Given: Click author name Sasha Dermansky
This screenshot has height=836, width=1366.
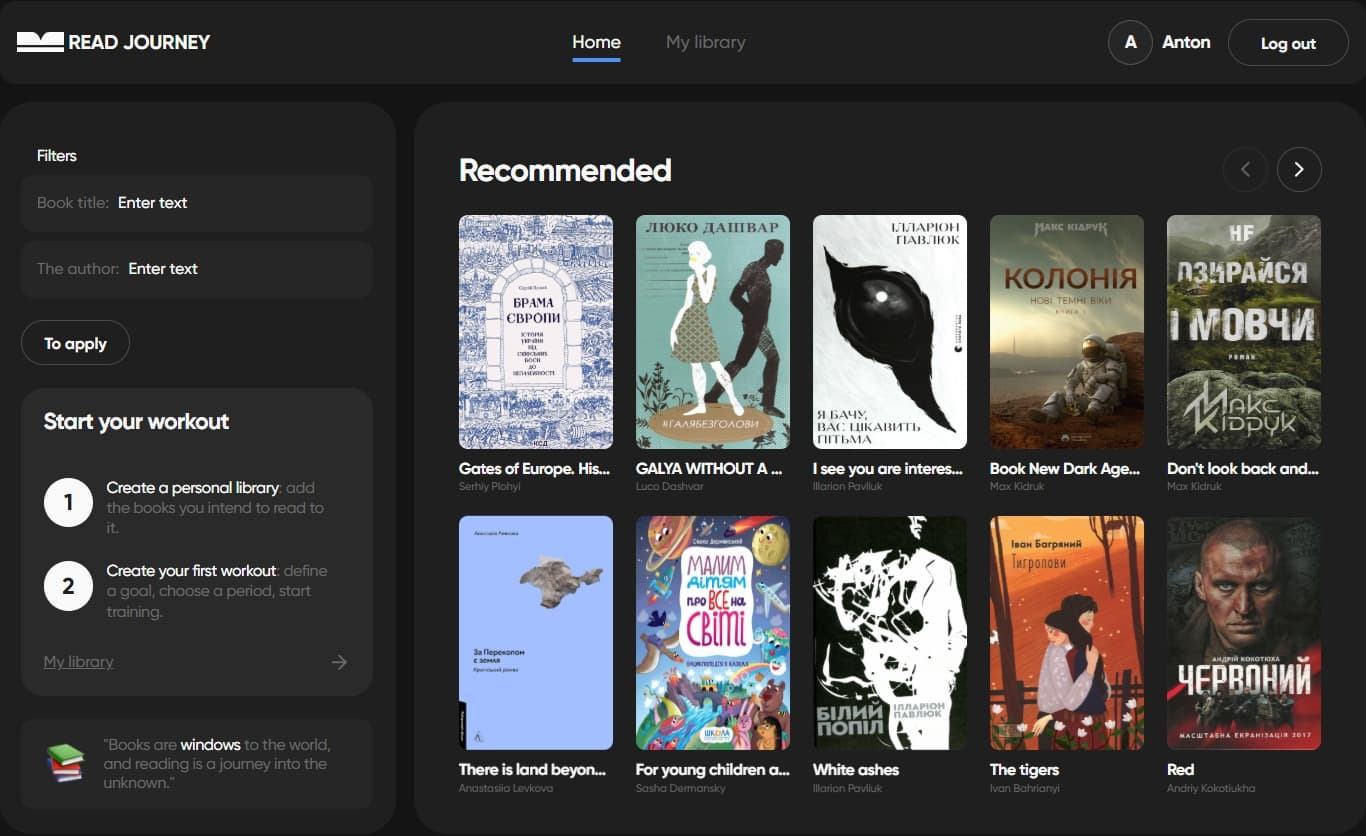Looking at the screenshot, I should tap(680, 788).
